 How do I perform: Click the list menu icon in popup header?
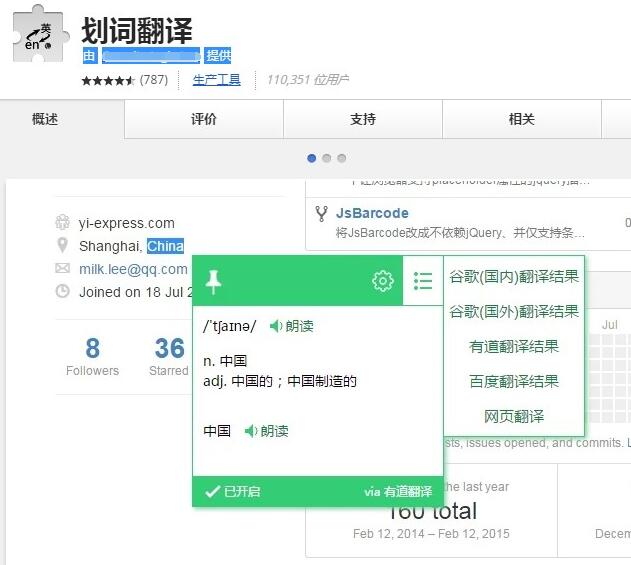coord(423,281)
